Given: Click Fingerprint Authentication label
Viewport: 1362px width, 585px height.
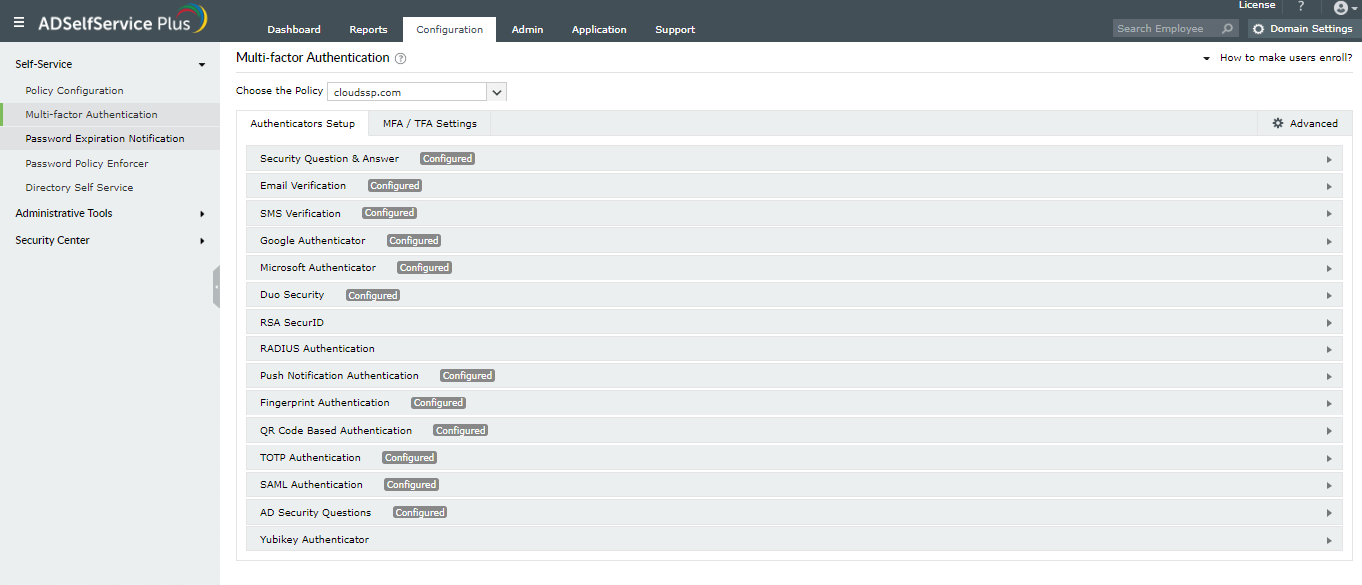Looking at the screenshot, I should [x=325, y=403].
